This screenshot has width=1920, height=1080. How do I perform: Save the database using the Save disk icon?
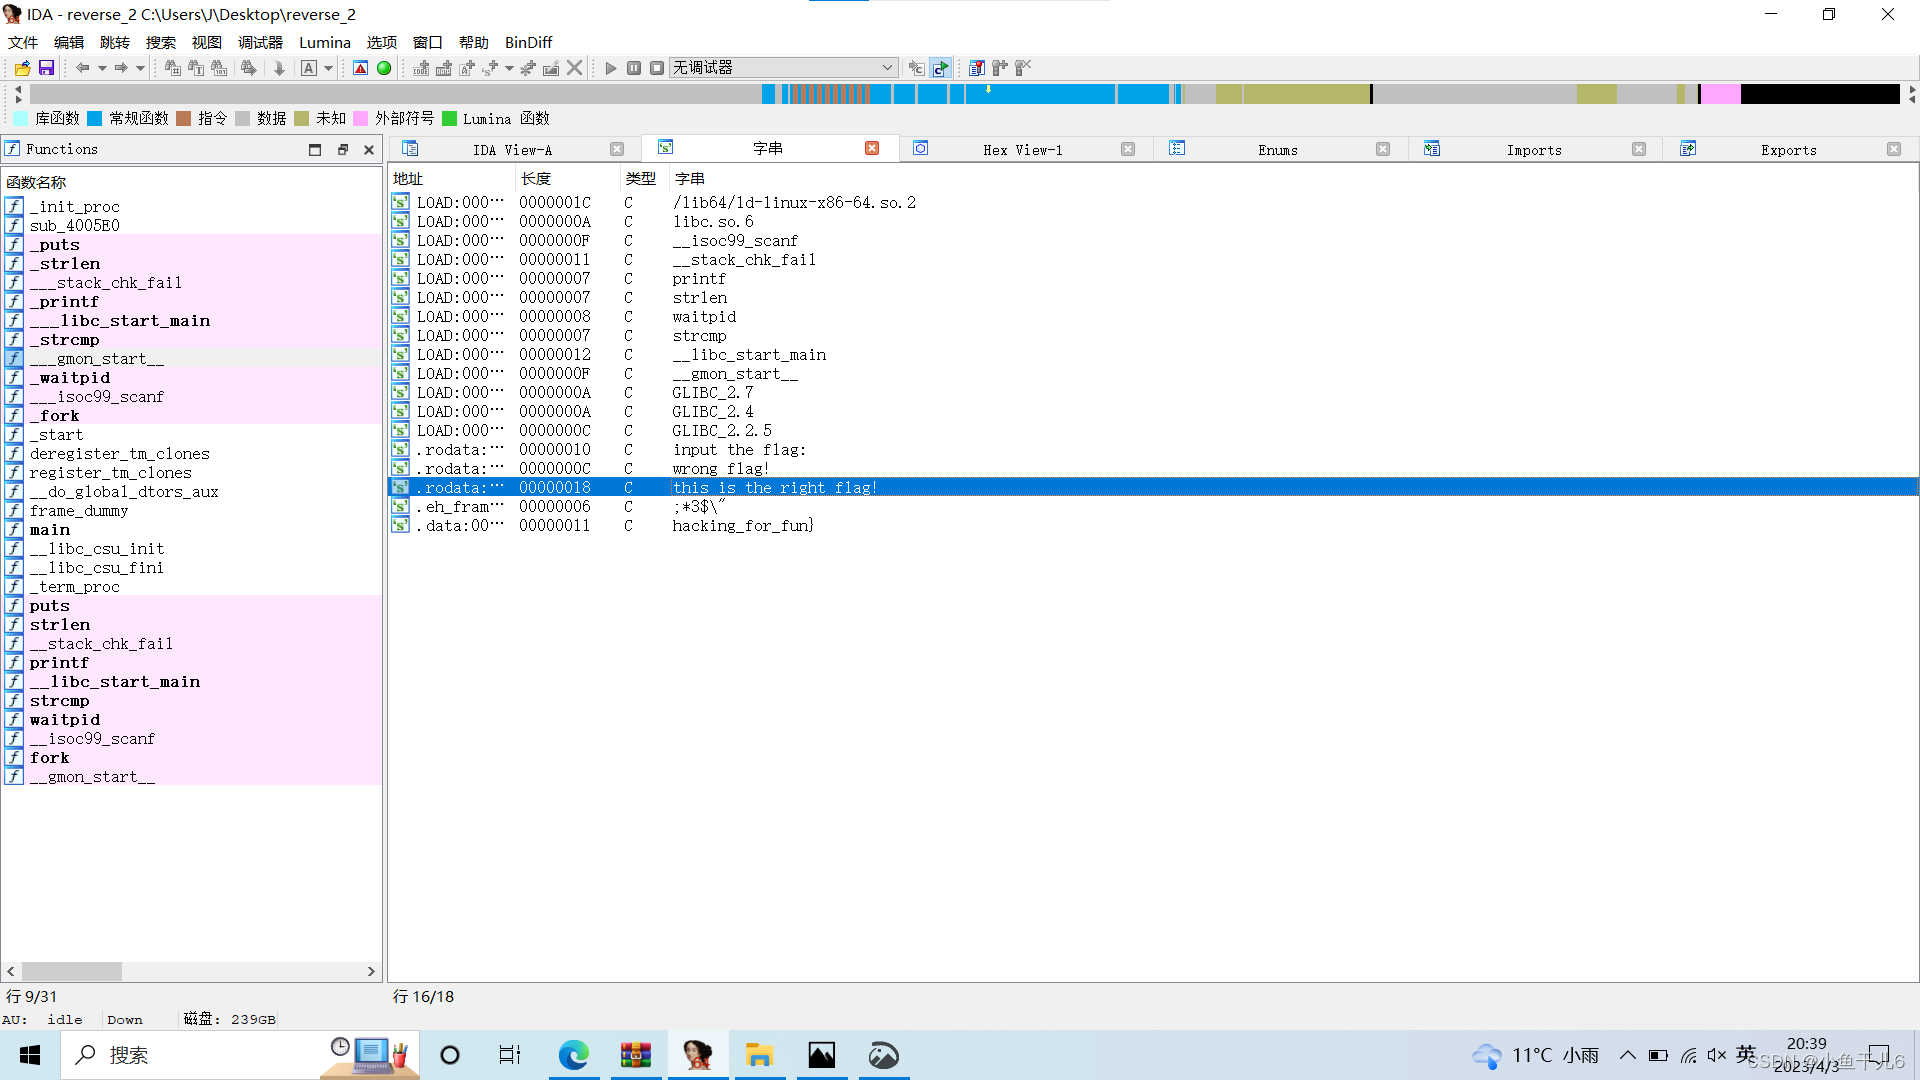(x=46, y=67)
